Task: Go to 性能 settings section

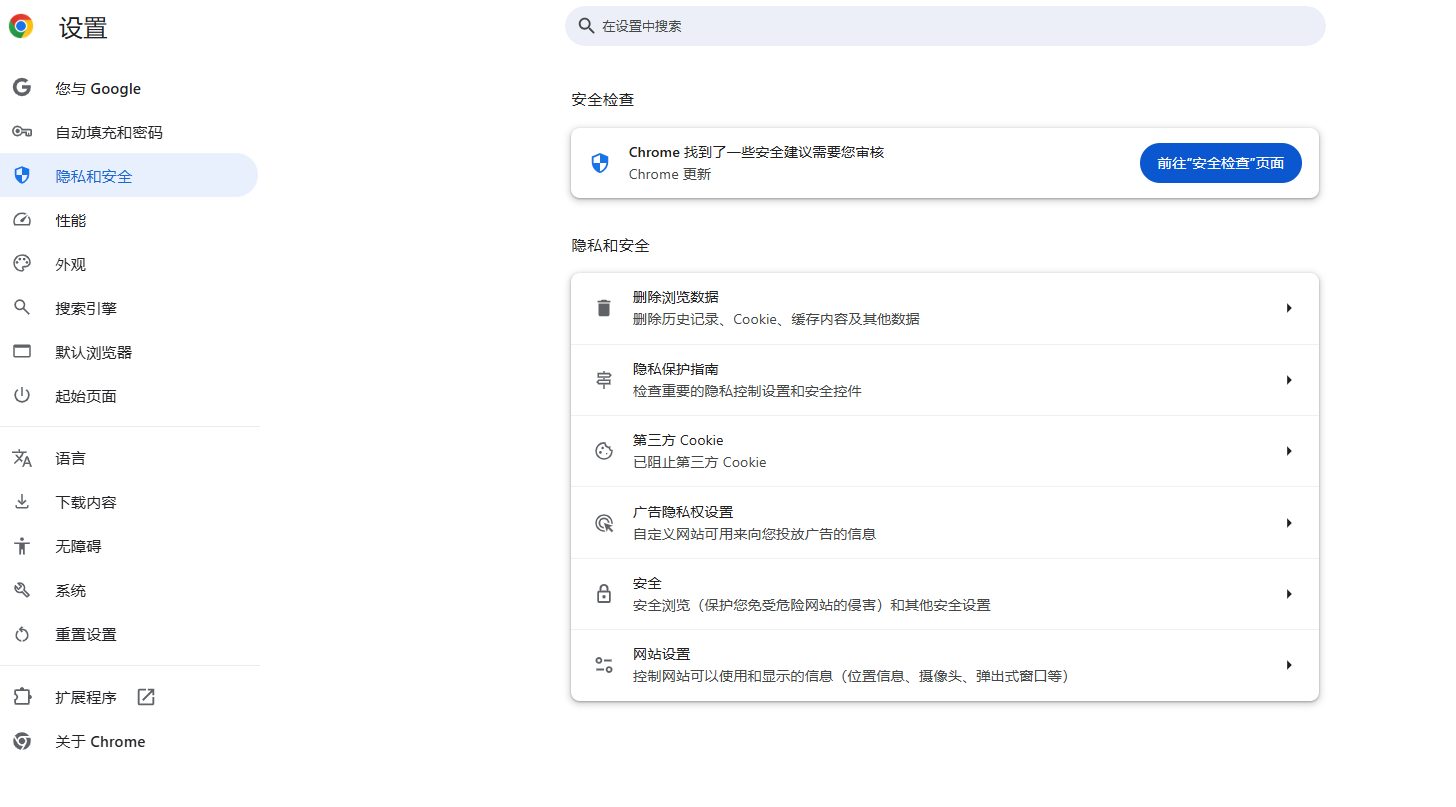Action: point(129,220)
